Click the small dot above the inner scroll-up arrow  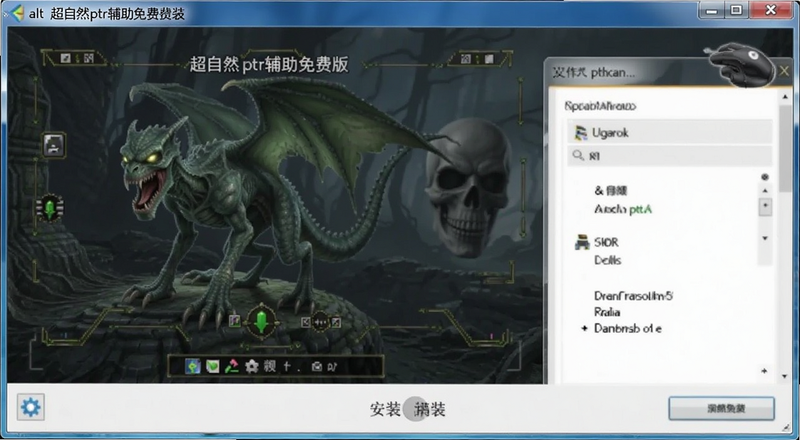point(765,177)
